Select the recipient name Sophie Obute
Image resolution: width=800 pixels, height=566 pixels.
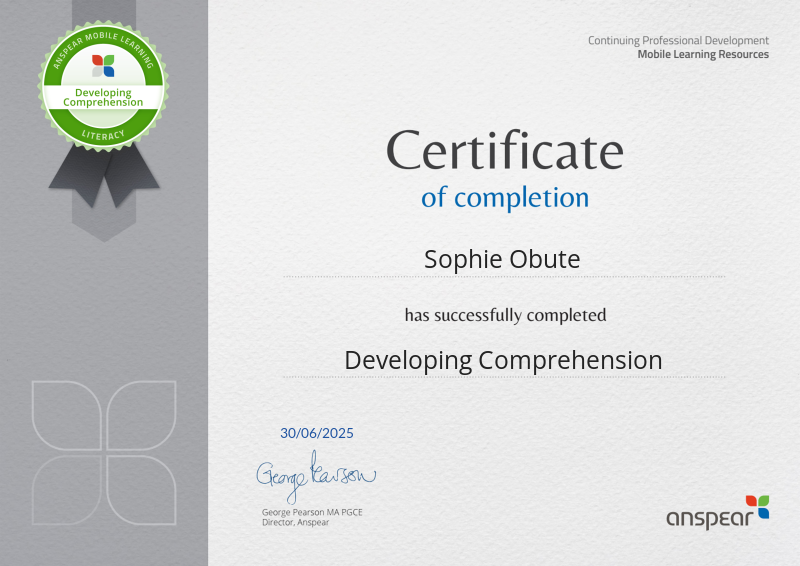pyautogui.click(x=502, y=259)
